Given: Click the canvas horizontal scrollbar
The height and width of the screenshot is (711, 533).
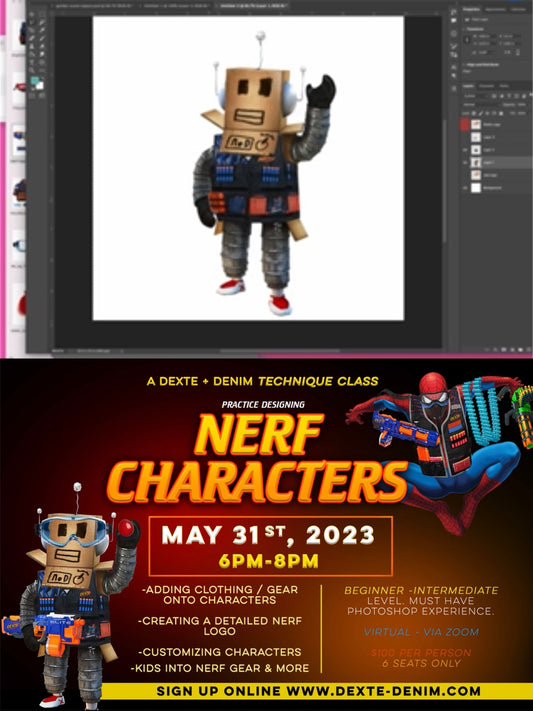Looking at the screenshot, I should point(279,351).
